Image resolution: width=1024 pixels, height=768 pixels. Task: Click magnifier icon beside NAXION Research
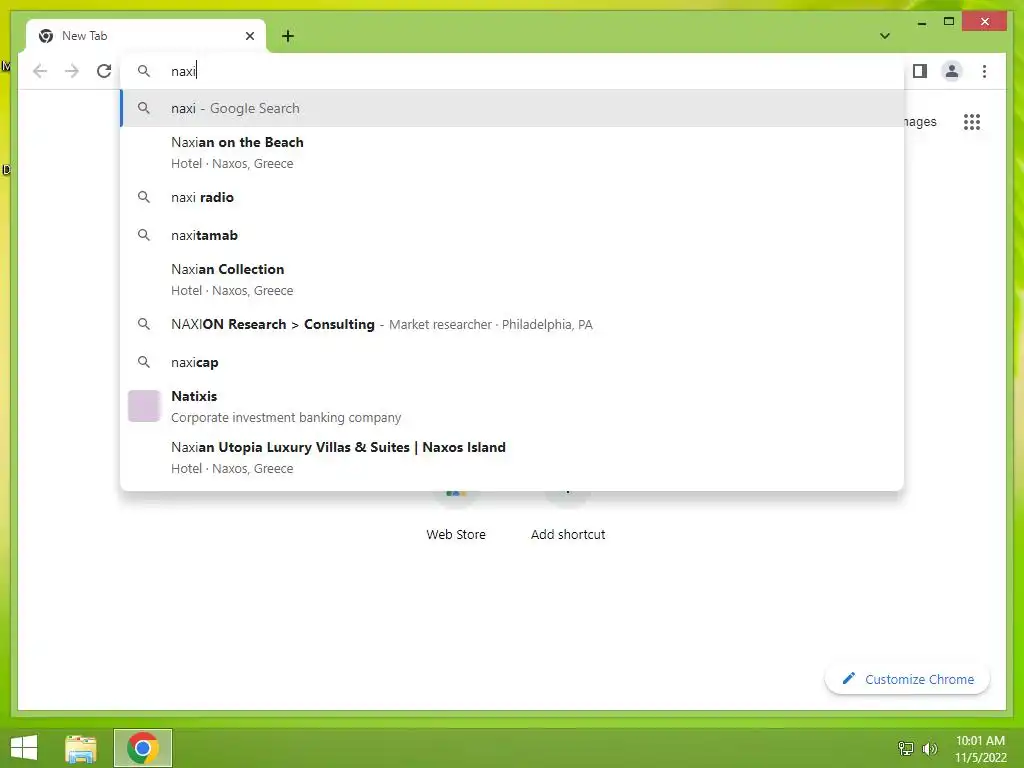point(144,325)
